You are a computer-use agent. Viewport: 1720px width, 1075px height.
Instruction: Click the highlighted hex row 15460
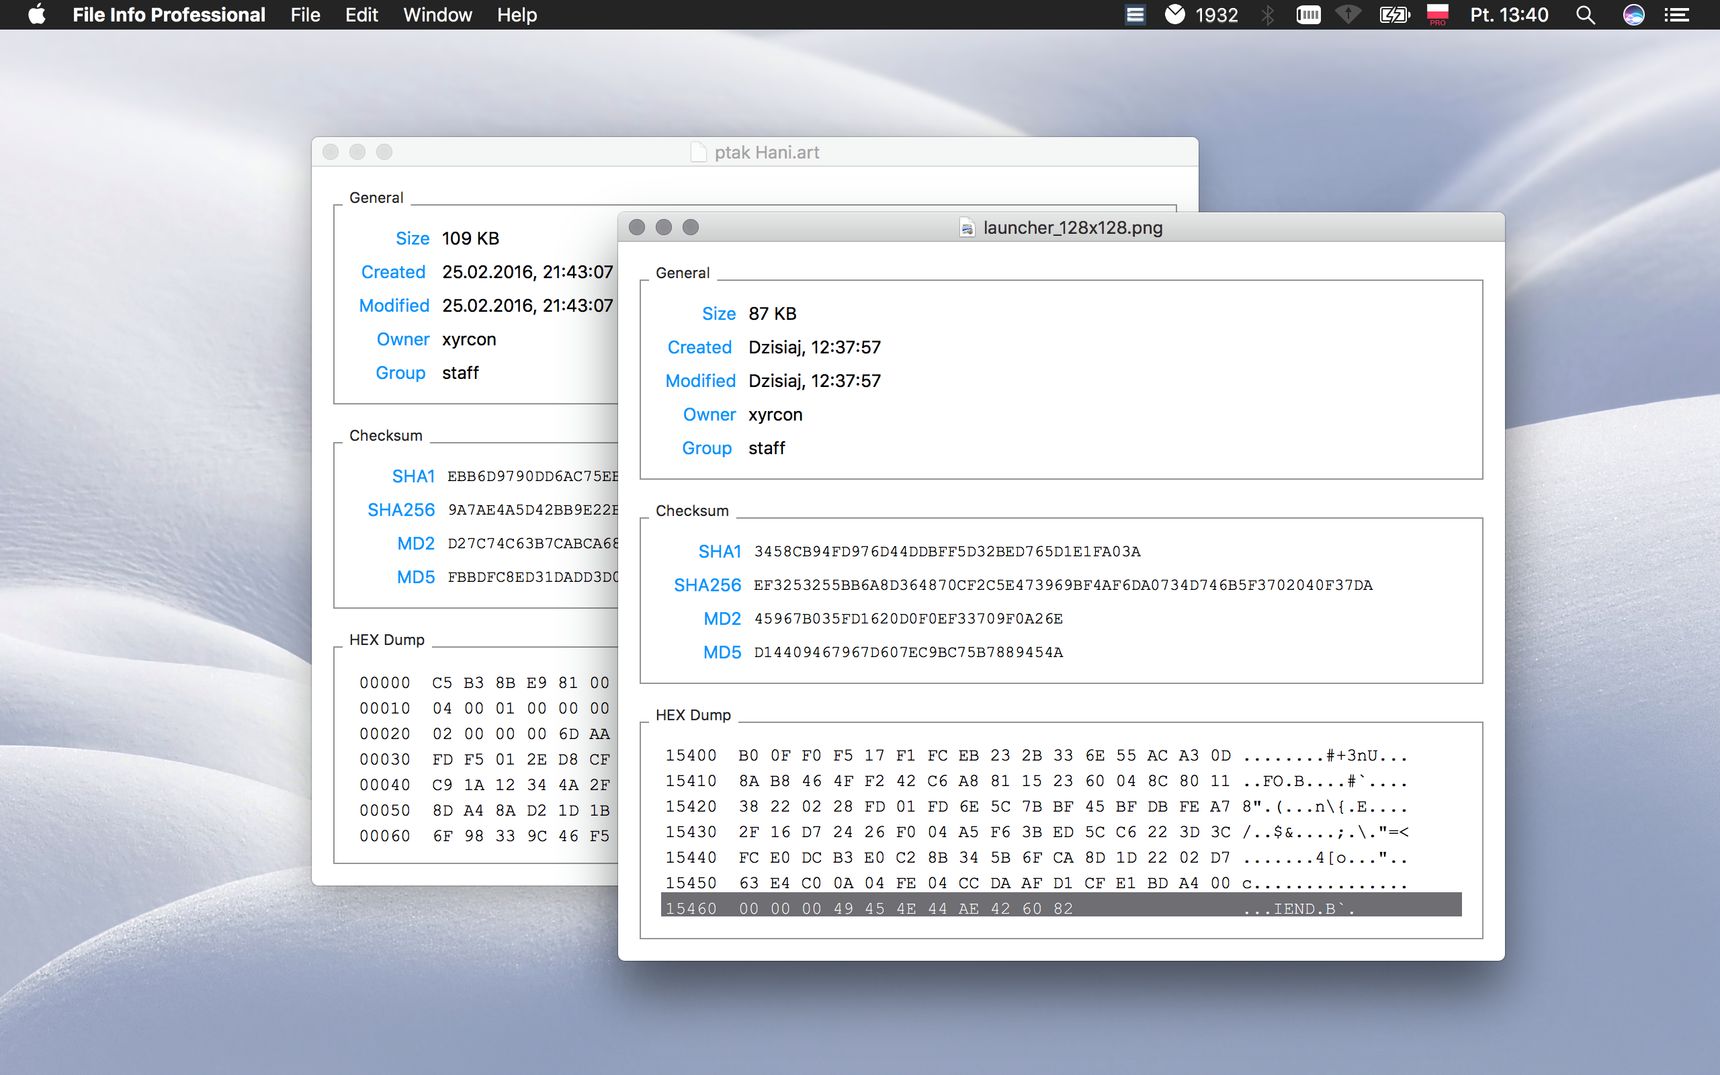(1061, 905)
